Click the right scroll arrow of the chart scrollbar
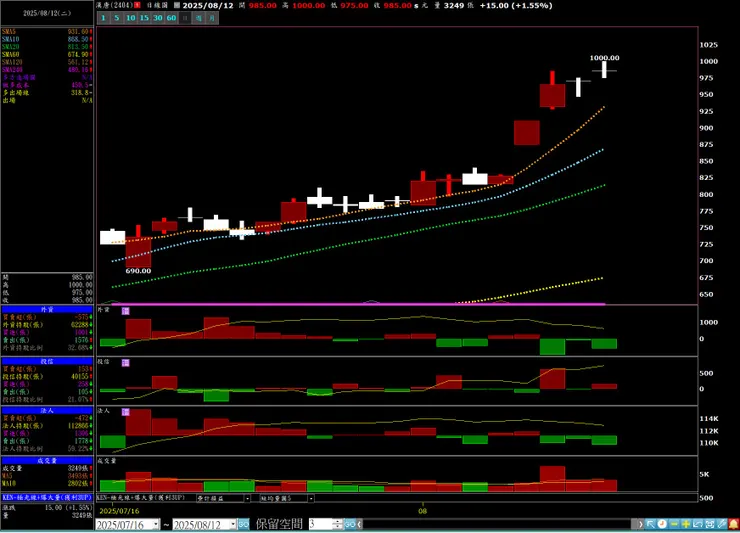Image resolution: width=740 pixels, height=533 pixels. [640, 524]
